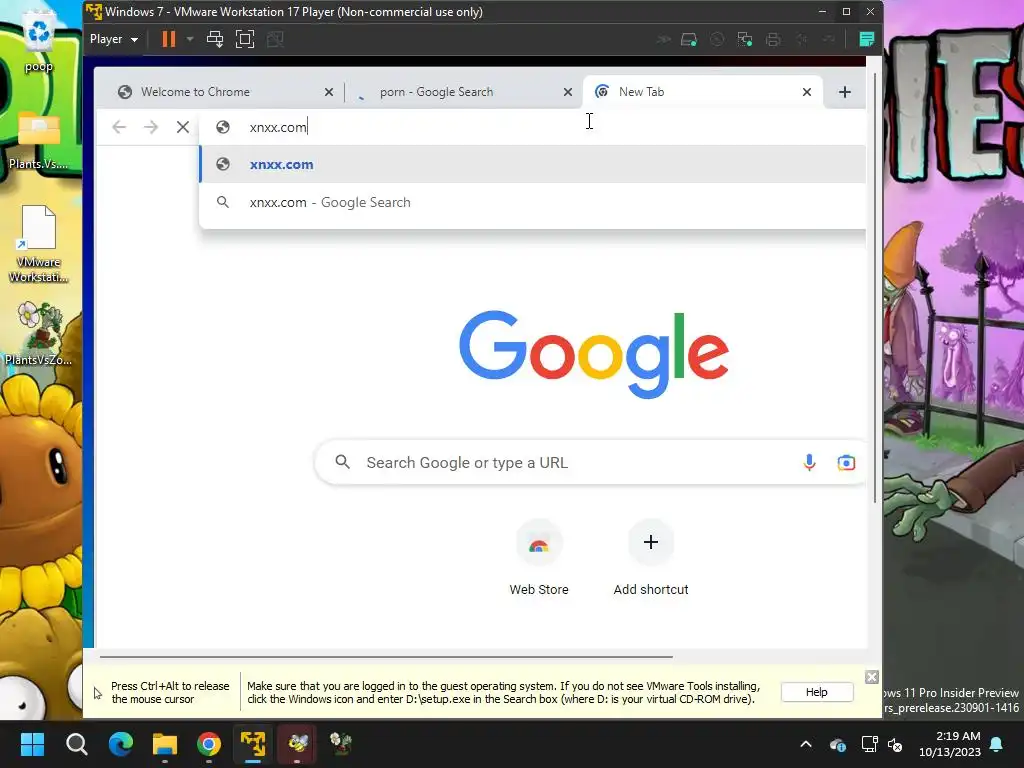This screenshot has height=768, width=1024.
Task: Click the Chrome forward arrow
Action: point(151,127)
